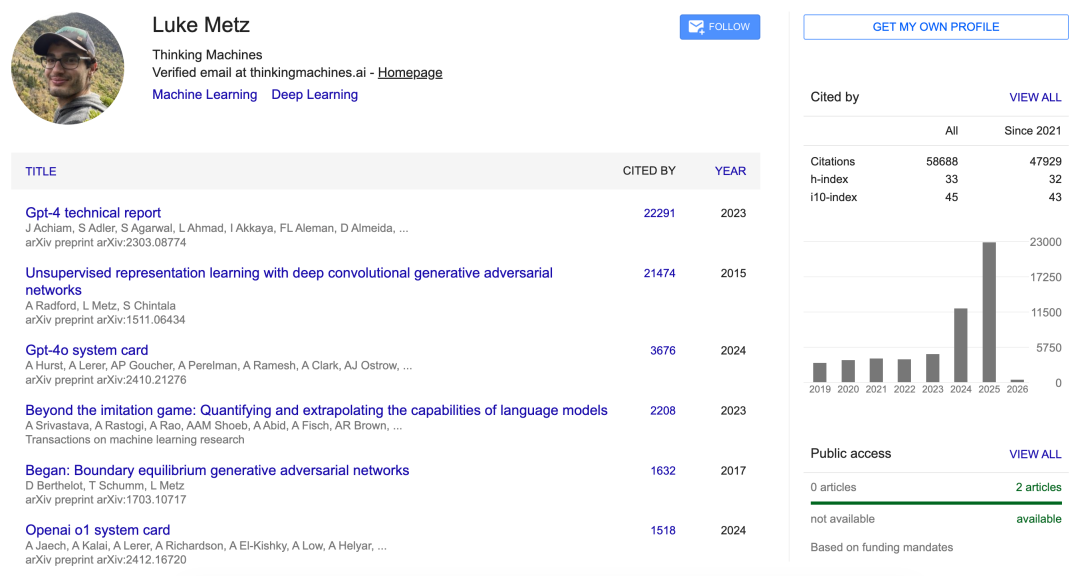Click the Transactions on machine learning research text

click(135, 440)
